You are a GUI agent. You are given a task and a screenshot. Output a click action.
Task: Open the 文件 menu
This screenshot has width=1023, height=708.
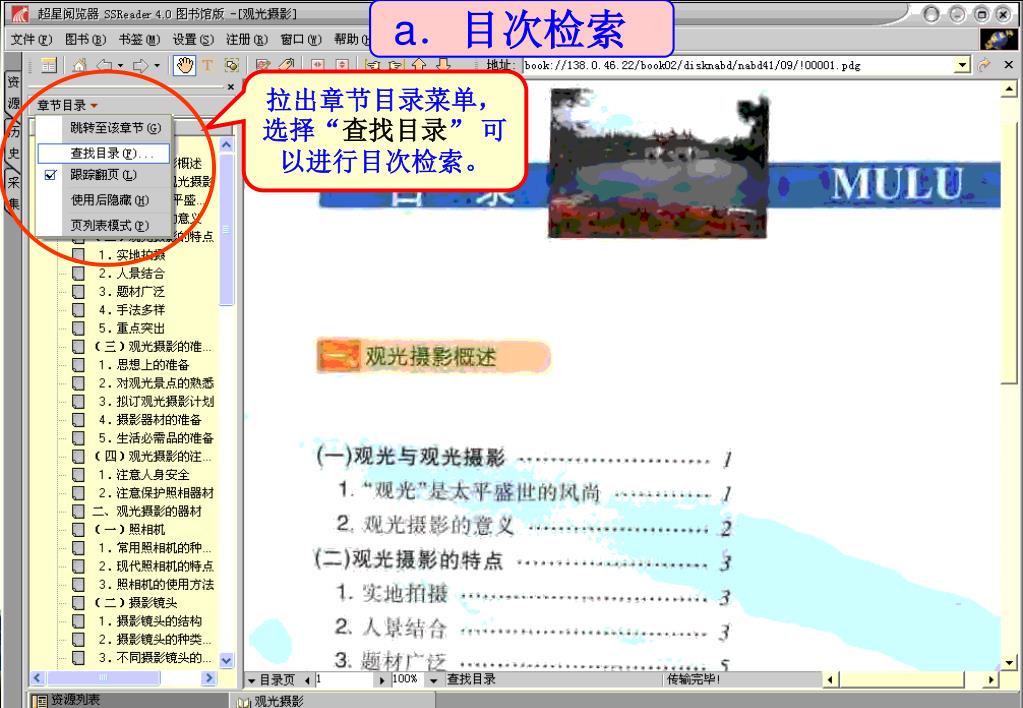click(x=31, y=40)
